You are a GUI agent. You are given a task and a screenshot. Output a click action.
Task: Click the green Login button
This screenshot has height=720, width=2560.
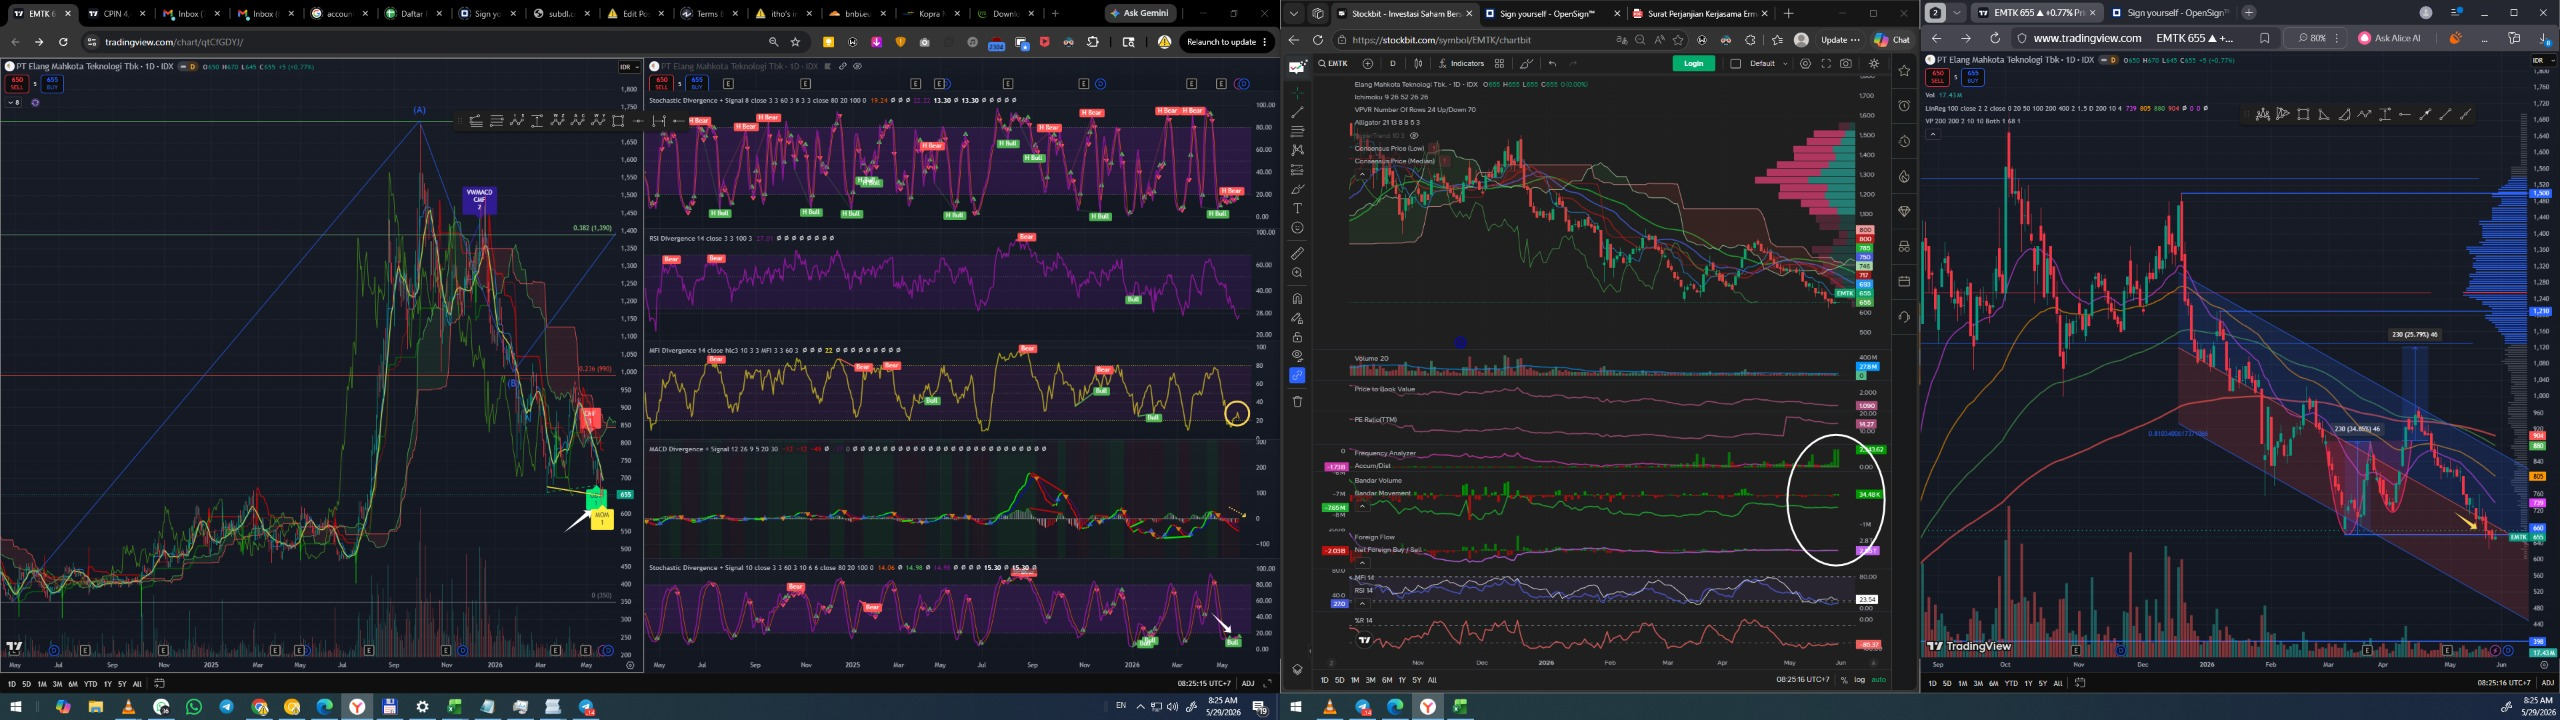coord(1693,63)
